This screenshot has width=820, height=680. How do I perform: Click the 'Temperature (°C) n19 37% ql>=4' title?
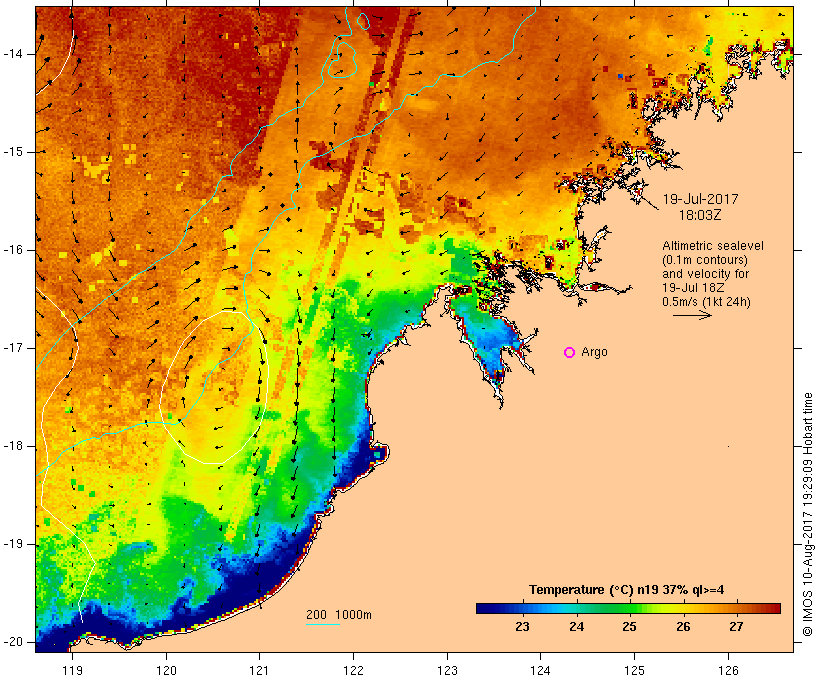(627, 590)
